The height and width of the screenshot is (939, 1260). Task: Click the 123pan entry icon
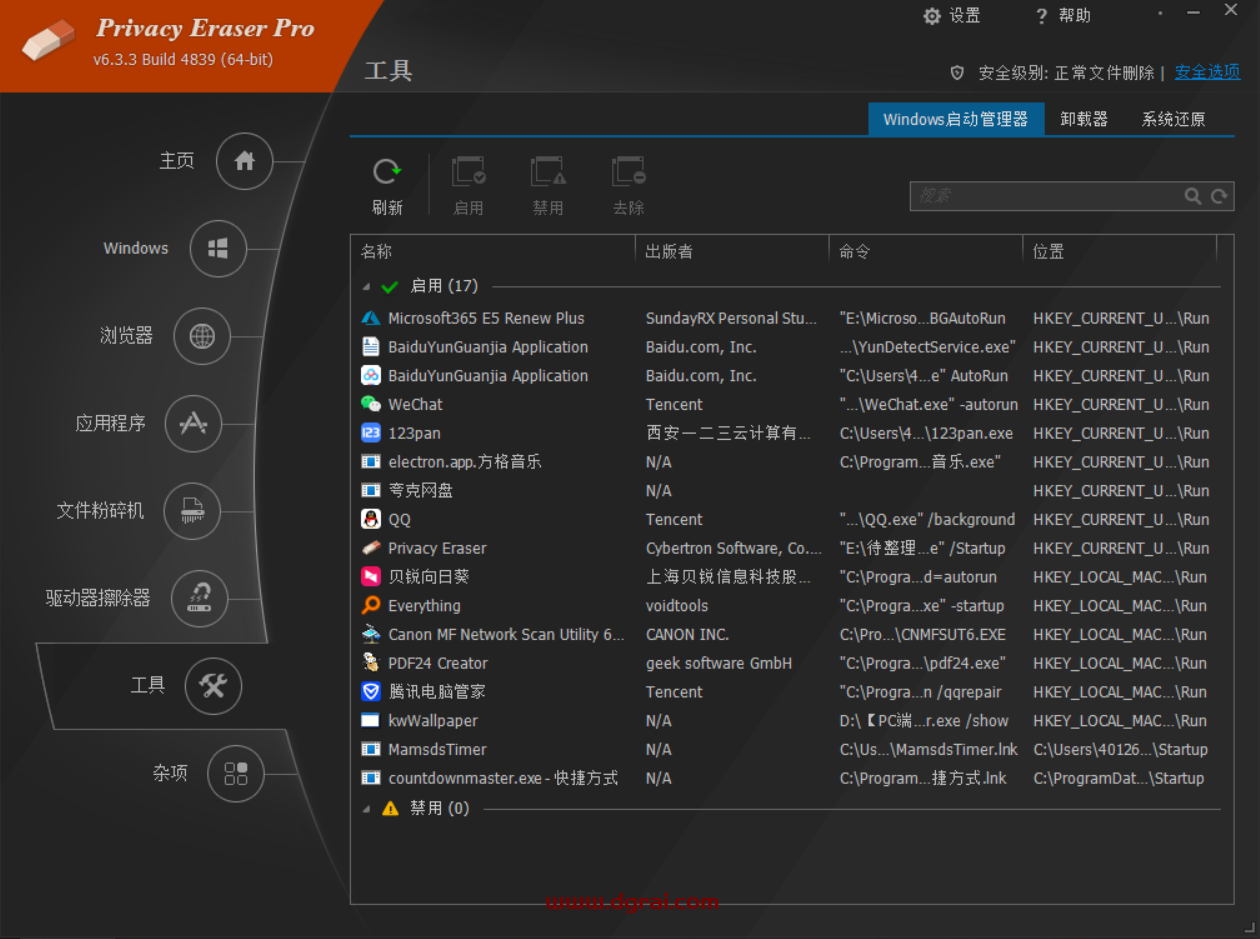point(371,433)
